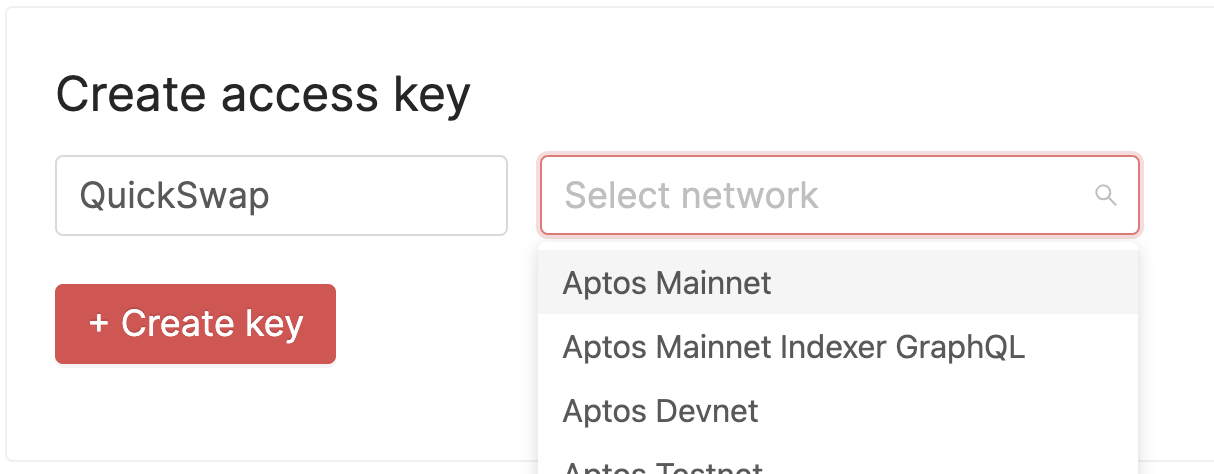Select the Aptos Mainnet option
The height and width of the screenshot is (474, 1214).
click(667, 283)
